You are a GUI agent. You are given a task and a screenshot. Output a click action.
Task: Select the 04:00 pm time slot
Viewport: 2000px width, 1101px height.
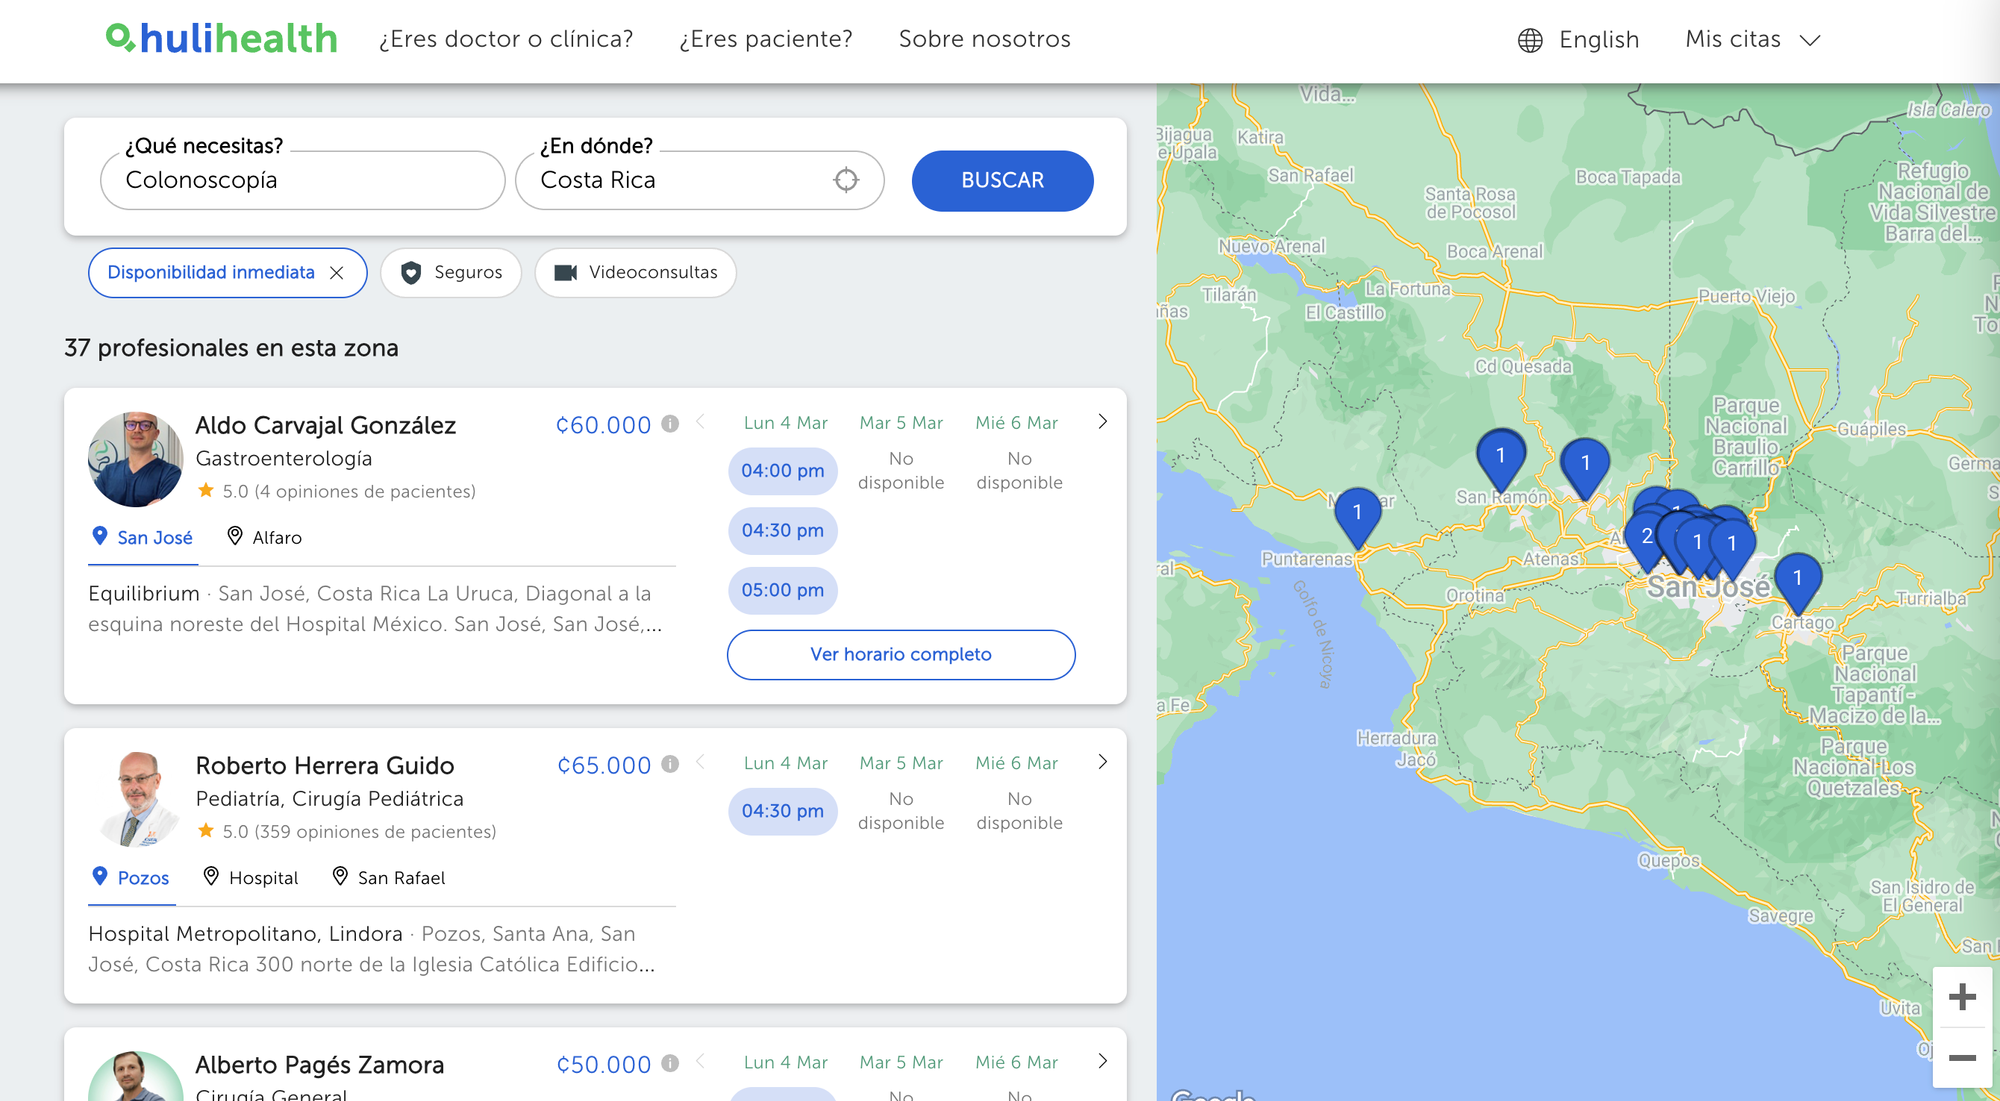tap(783, 471)
